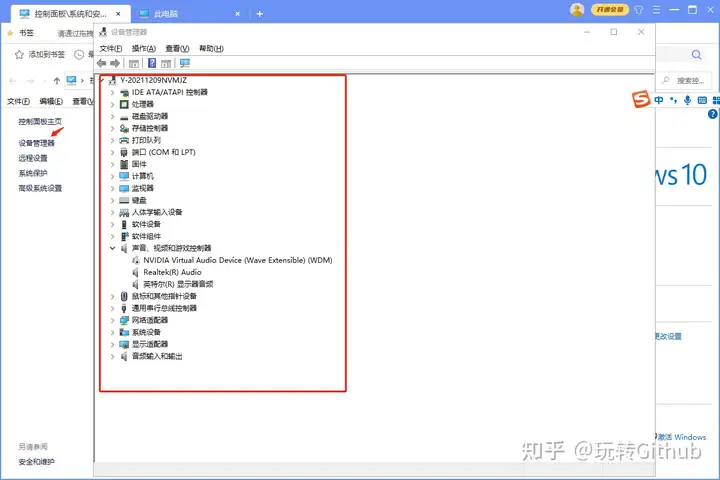Image resolution: width=720 pixels, height=480 pixels.
Task: Select the 端口 (COM 和 LPT) port icon
Action: (124, 152)
